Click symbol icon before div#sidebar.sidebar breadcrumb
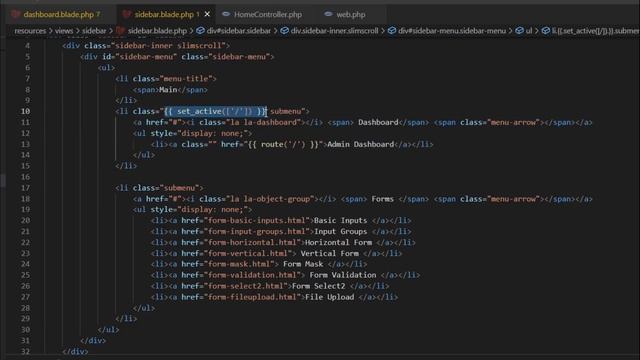The image size is (640, 360). coord(200,31)
